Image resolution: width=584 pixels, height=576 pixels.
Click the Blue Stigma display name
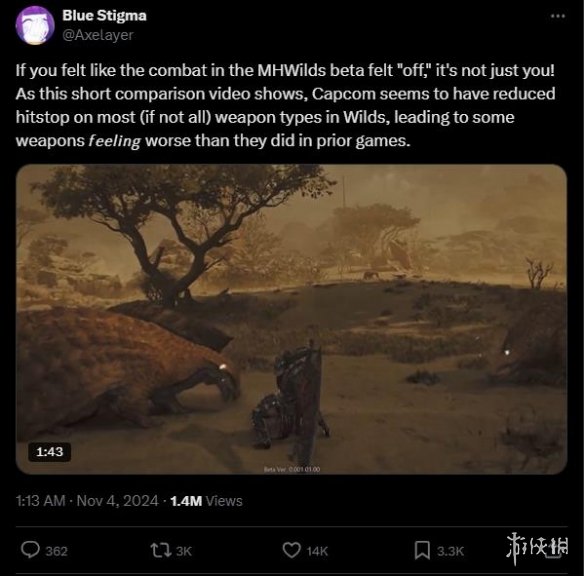point(104,16)
